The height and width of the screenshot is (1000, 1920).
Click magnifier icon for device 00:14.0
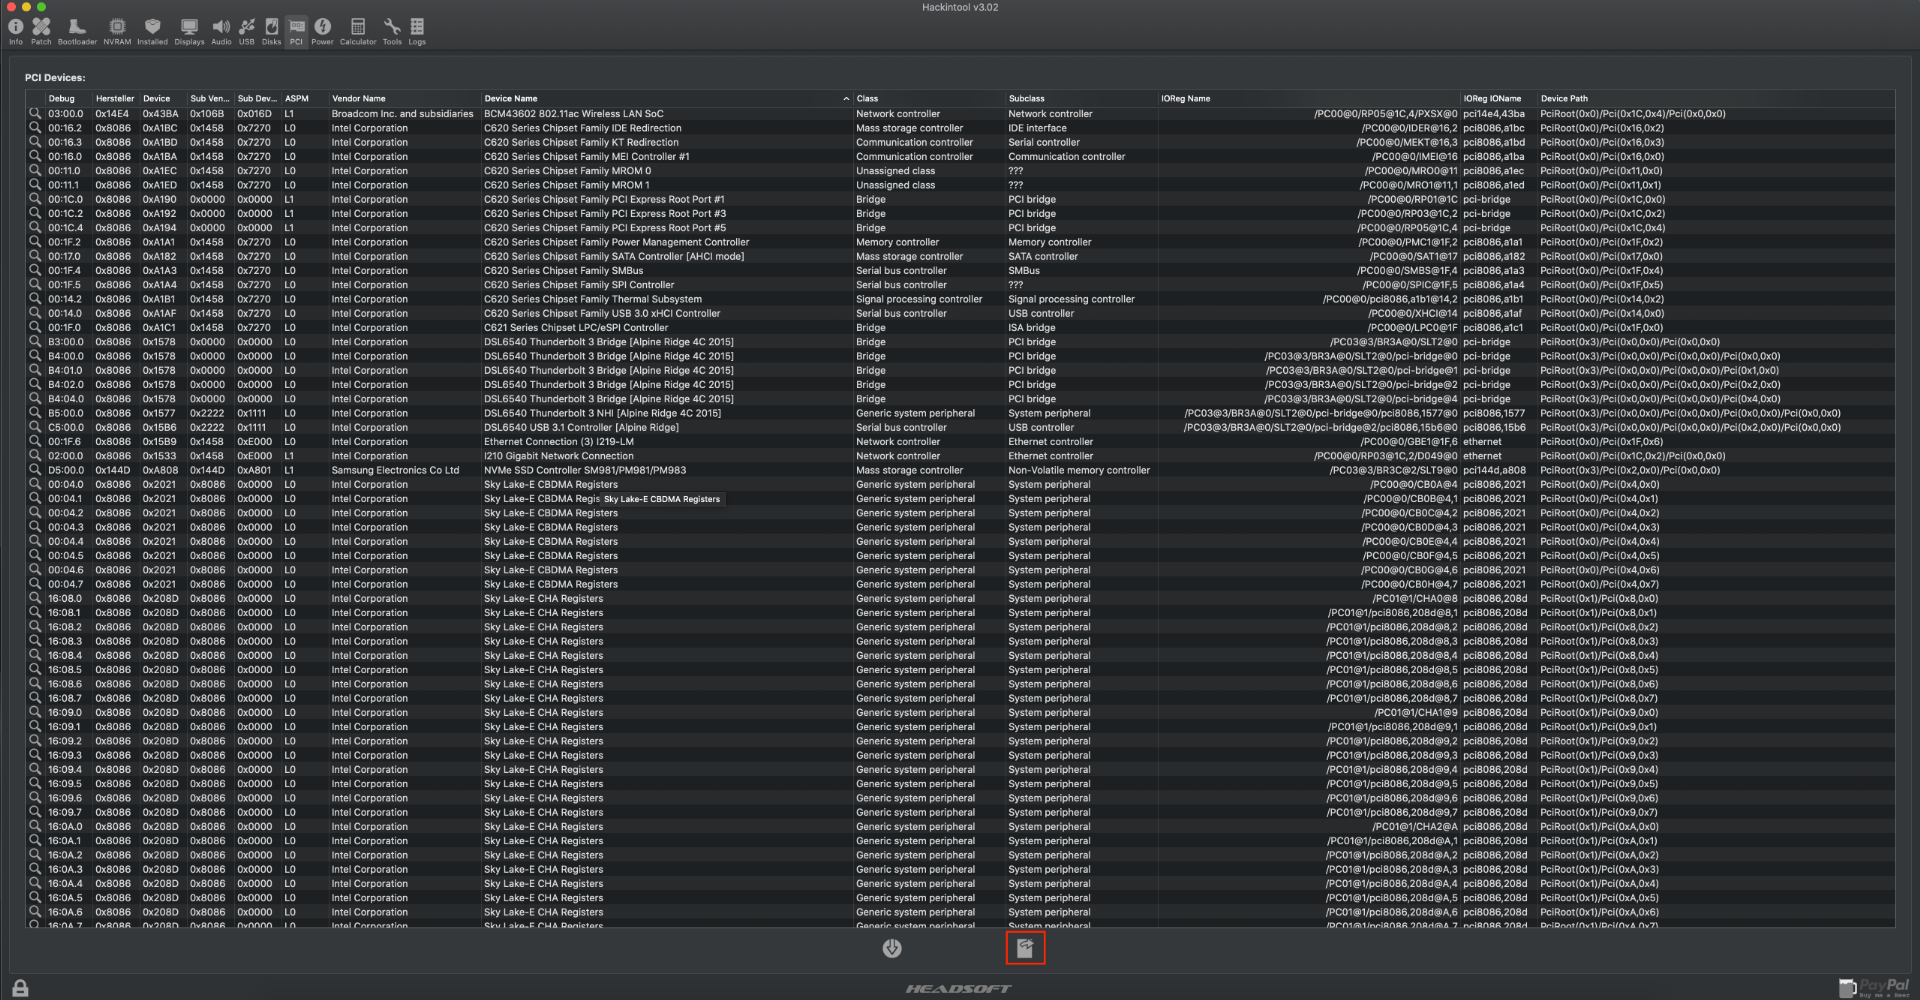[35, 313]
